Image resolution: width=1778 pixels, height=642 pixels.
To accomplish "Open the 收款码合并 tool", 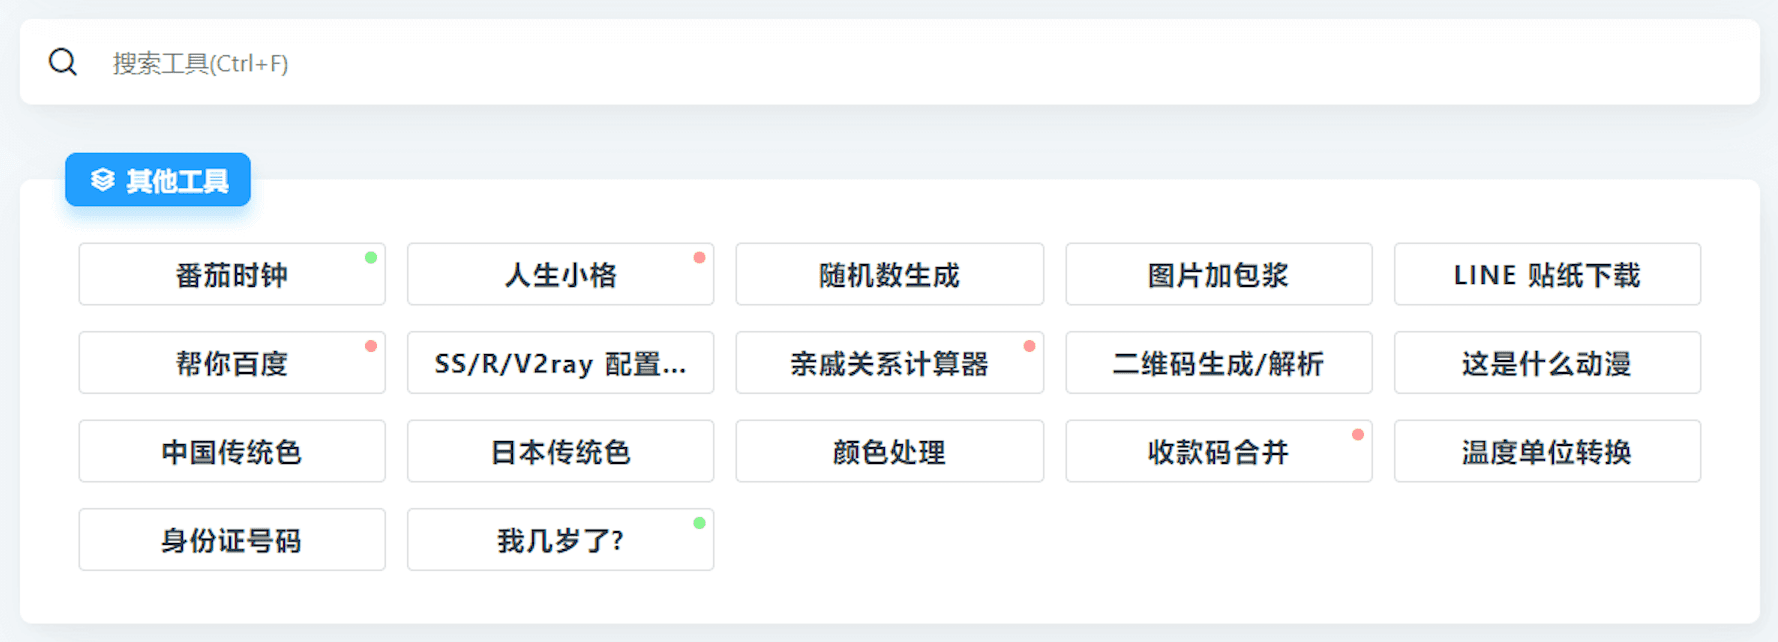I will click(x=1218, y=451).
